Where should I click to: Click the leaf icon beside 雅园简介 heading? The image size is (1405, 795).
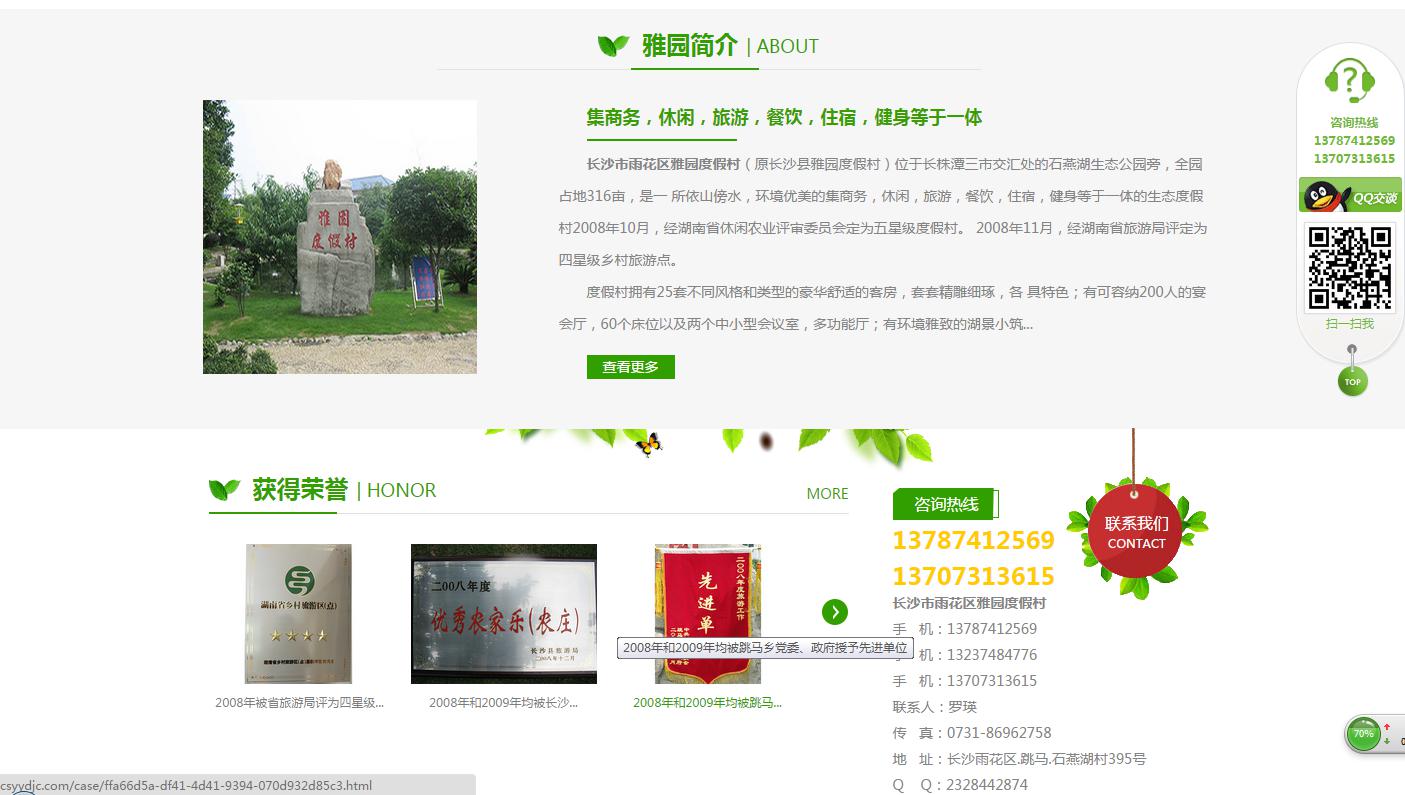610,45
